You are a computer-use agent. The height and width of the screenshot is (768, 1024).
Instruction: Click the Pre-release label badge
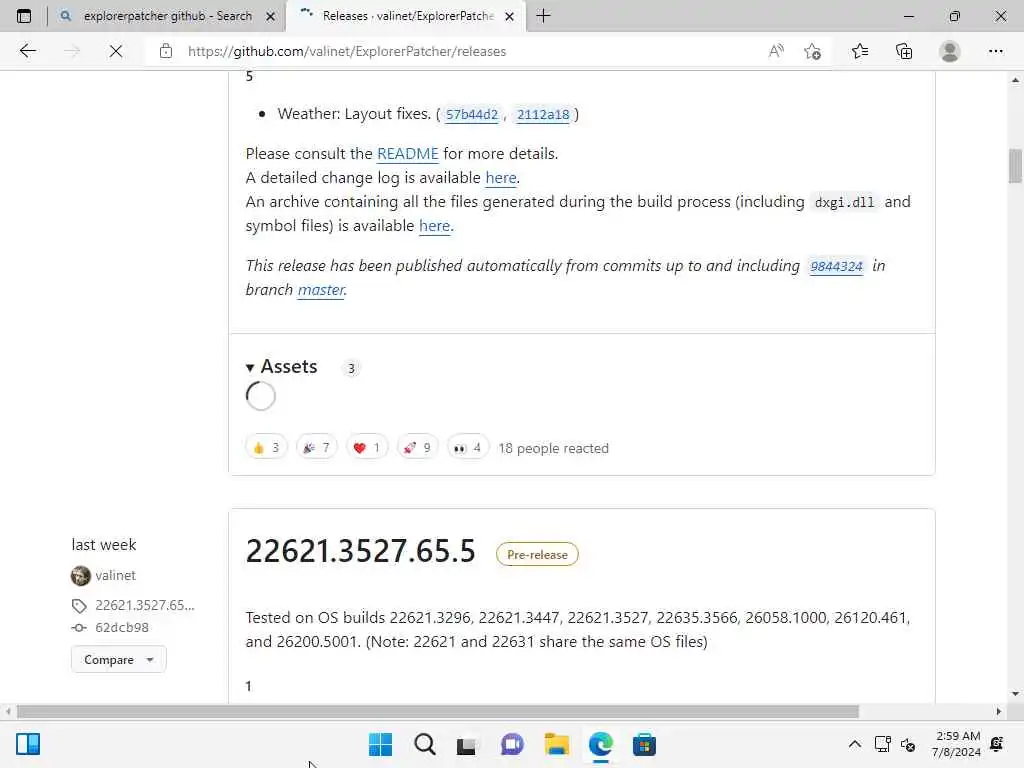537,554
